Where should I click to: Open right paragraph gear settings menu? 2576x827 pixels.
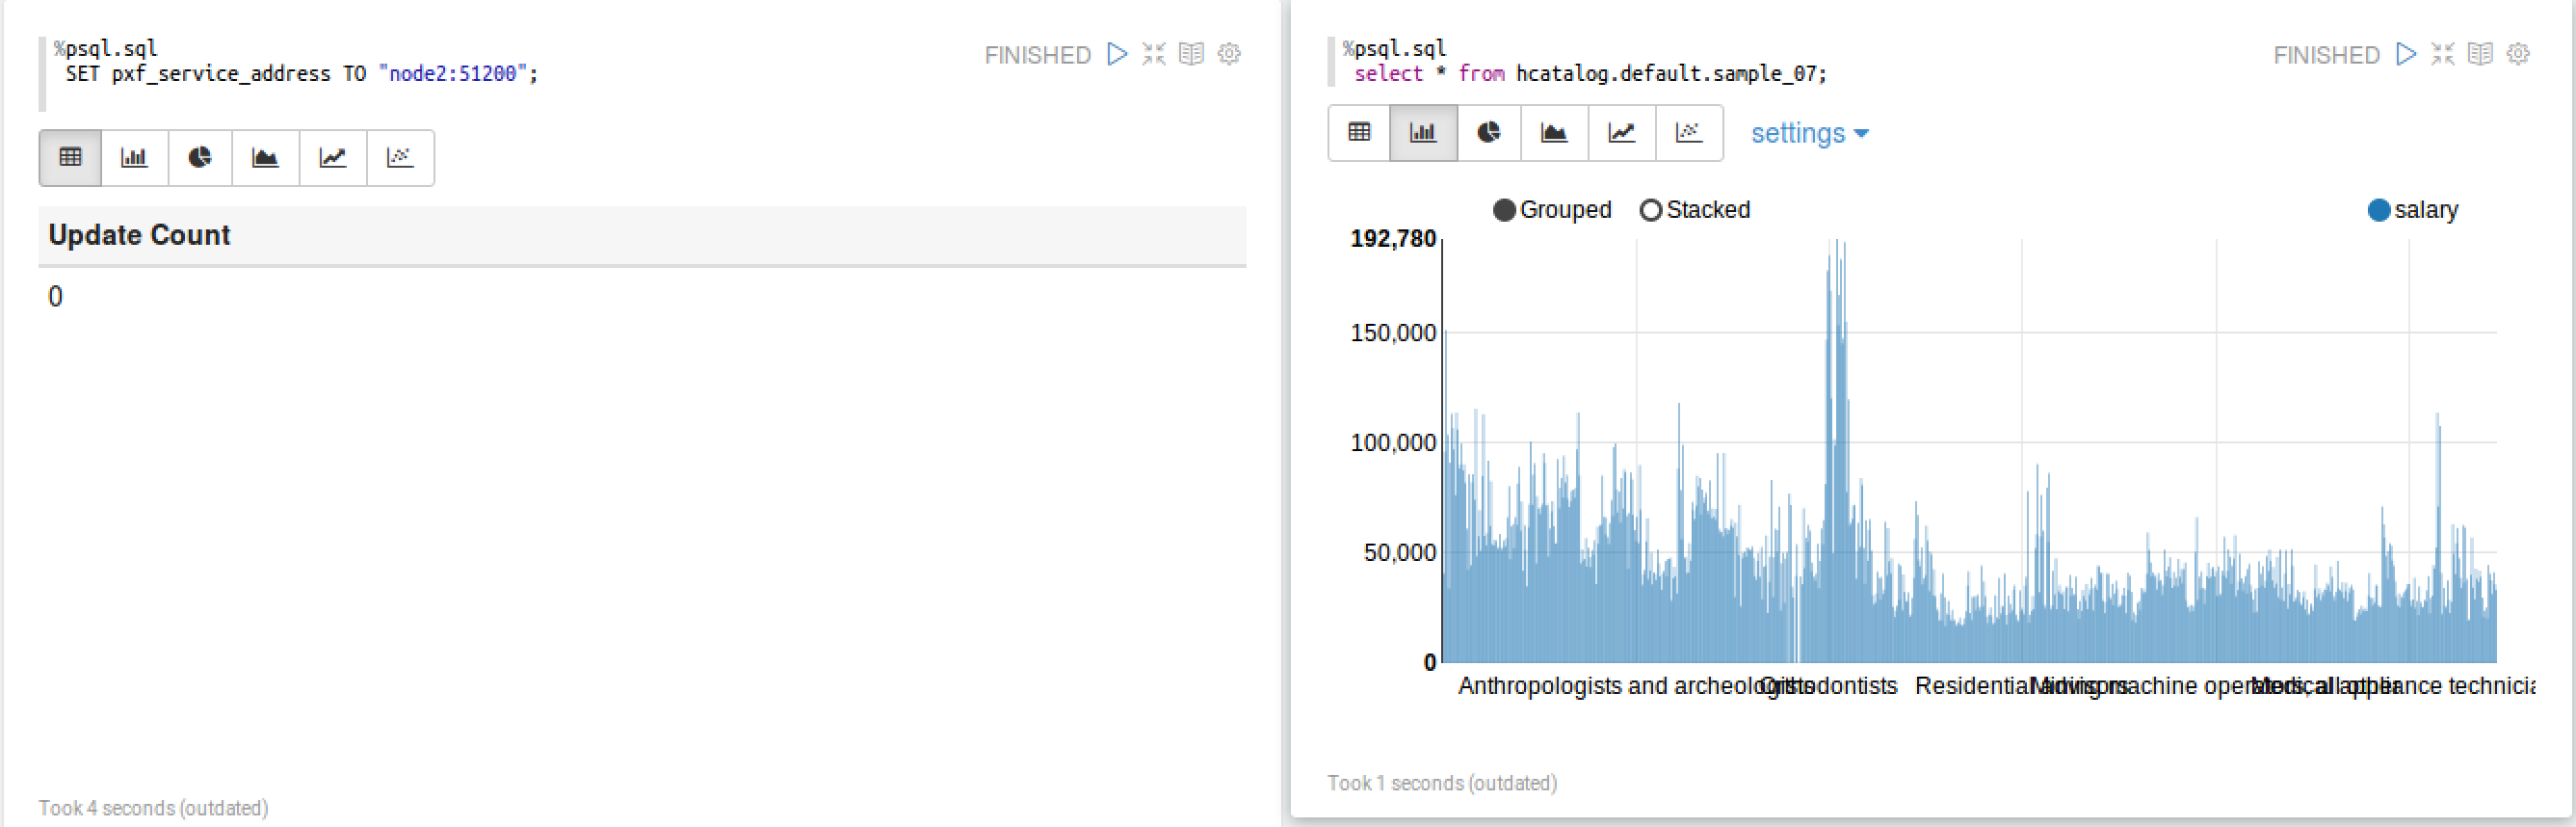tap(2518, 54)
